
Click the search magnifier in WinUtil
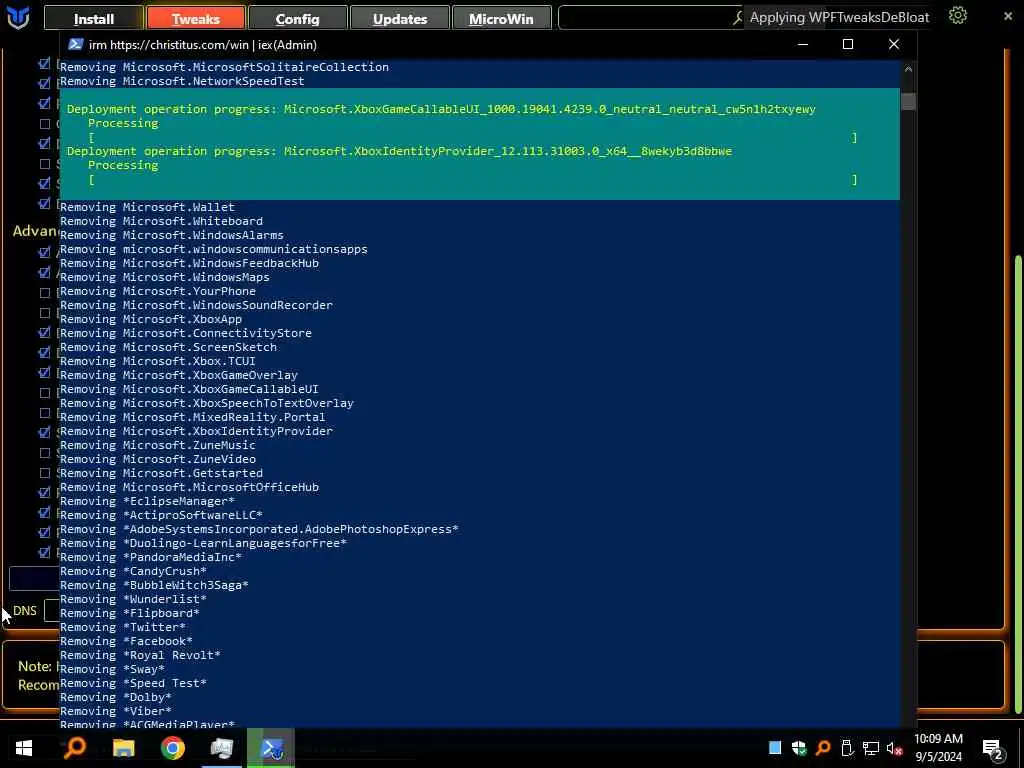738,18
